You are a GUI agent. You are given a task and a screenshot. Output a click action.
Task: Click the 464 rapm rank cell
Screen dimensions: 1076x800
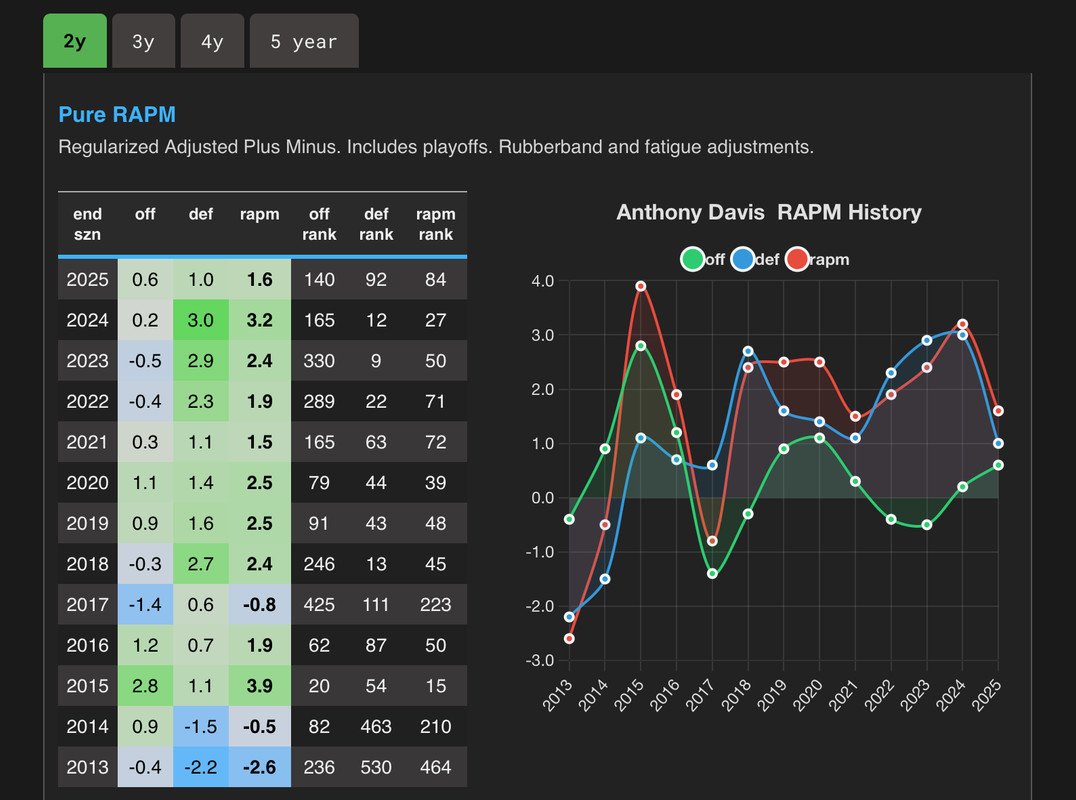click(435, 766)
